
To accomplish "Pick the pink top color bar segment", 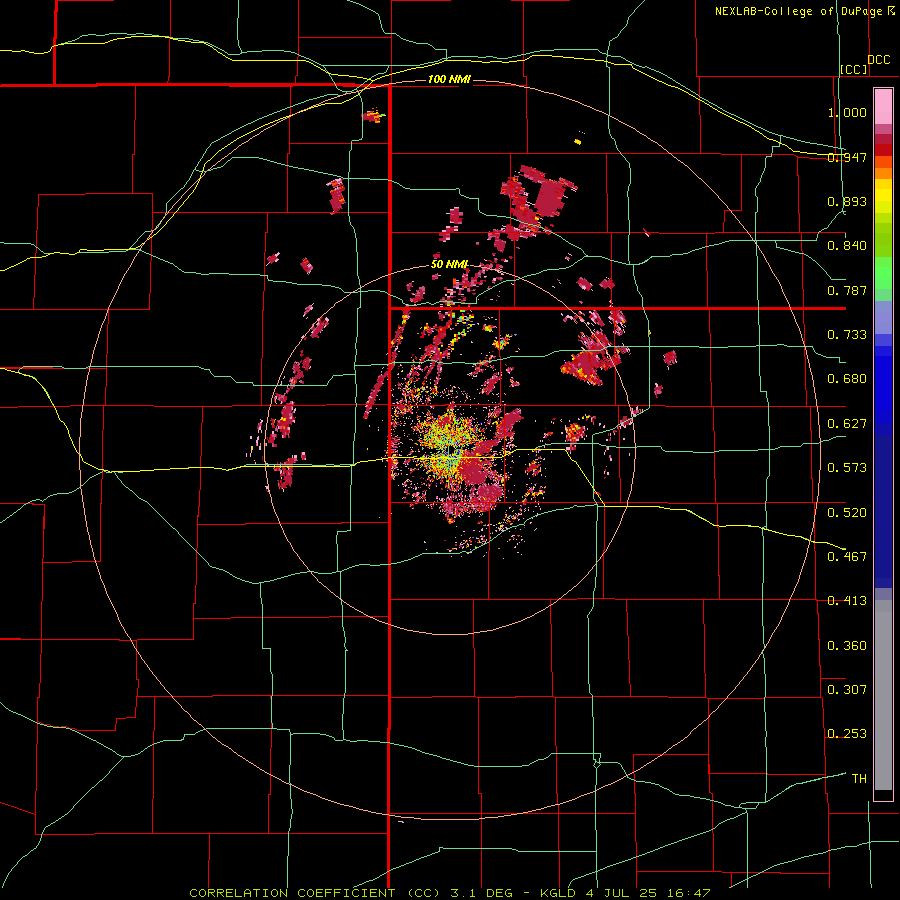I will pos(883,106).
